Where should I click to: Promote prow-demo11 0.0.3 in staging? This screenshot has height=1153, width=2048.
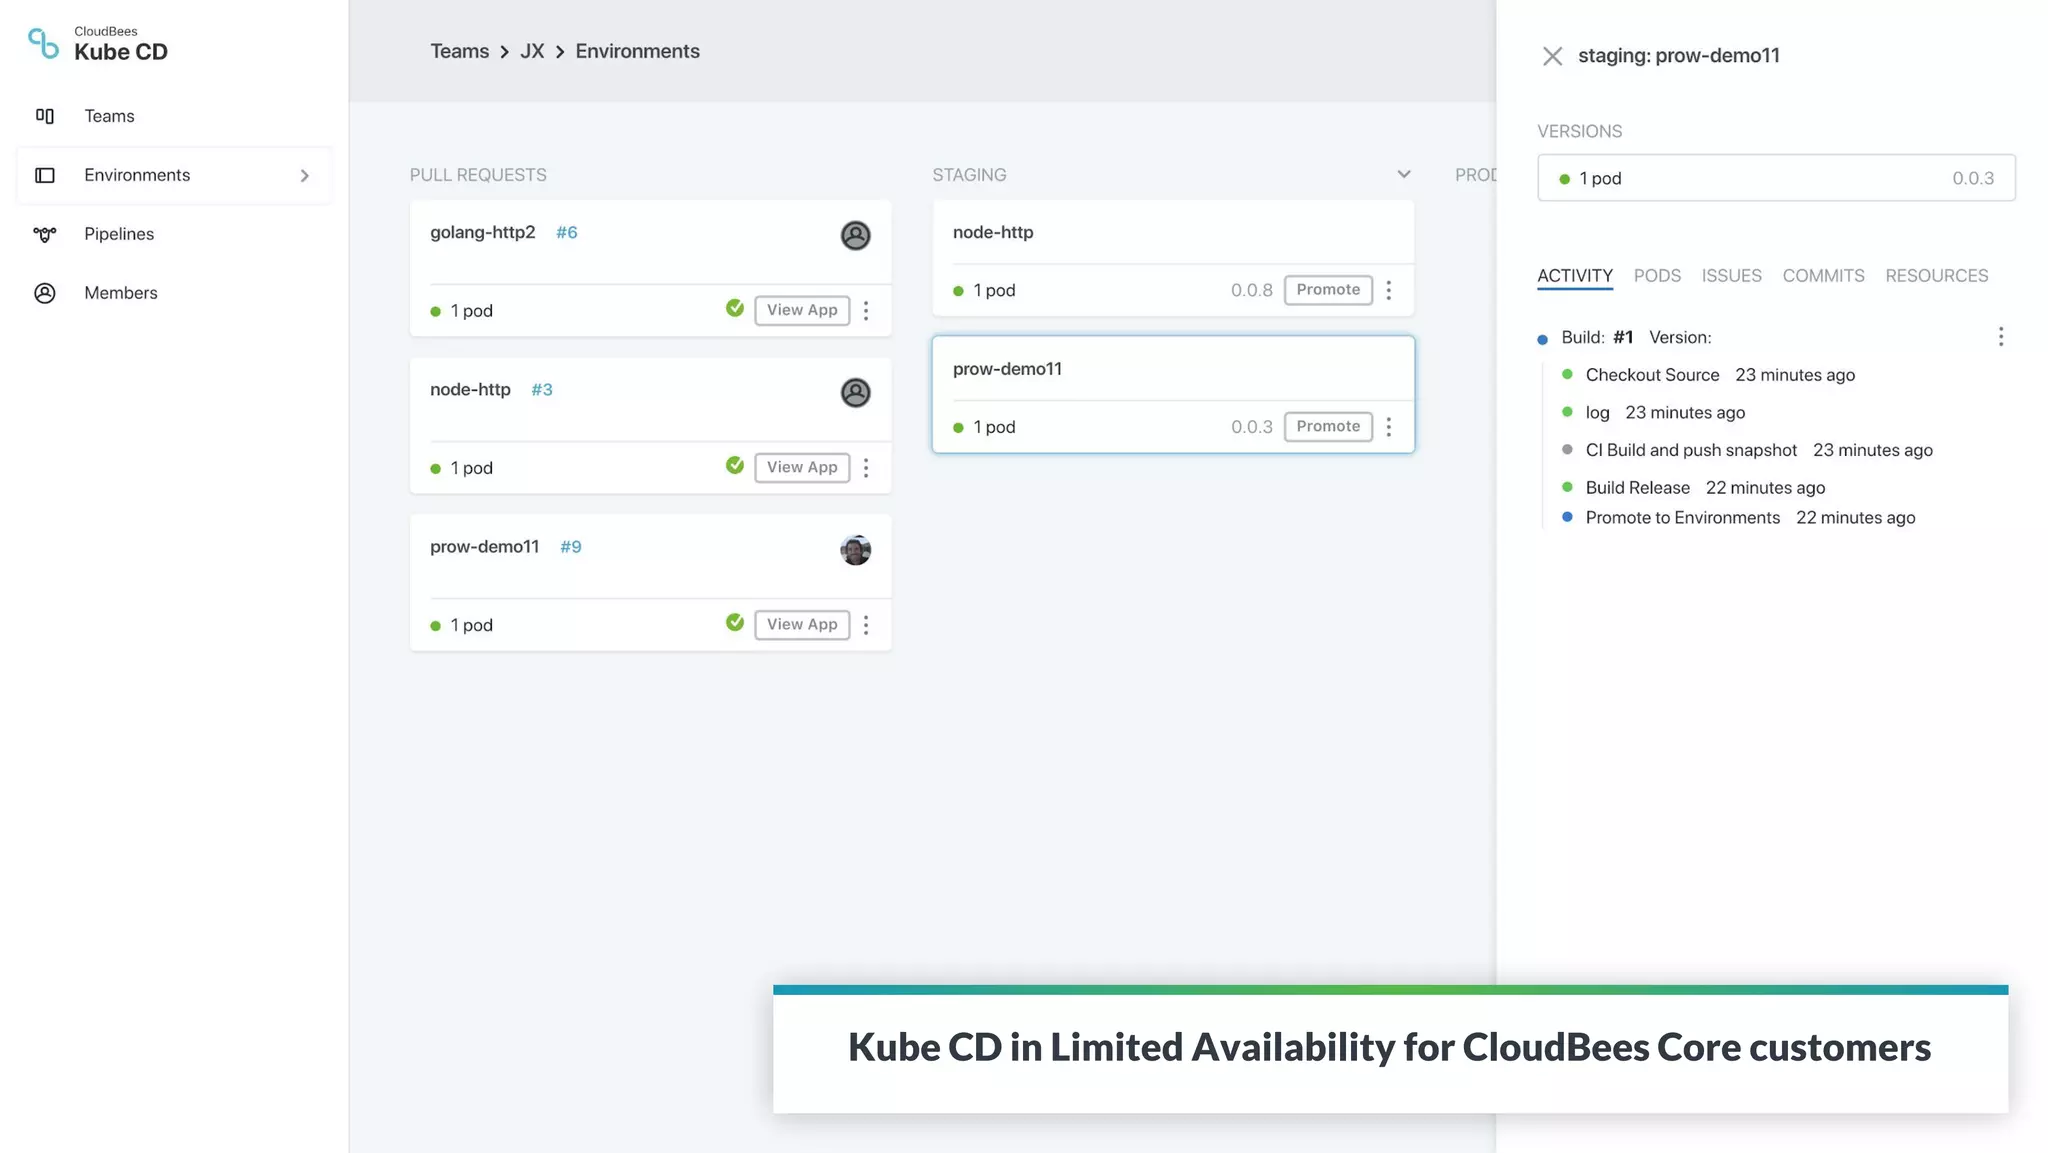(x=1328, y=427)
